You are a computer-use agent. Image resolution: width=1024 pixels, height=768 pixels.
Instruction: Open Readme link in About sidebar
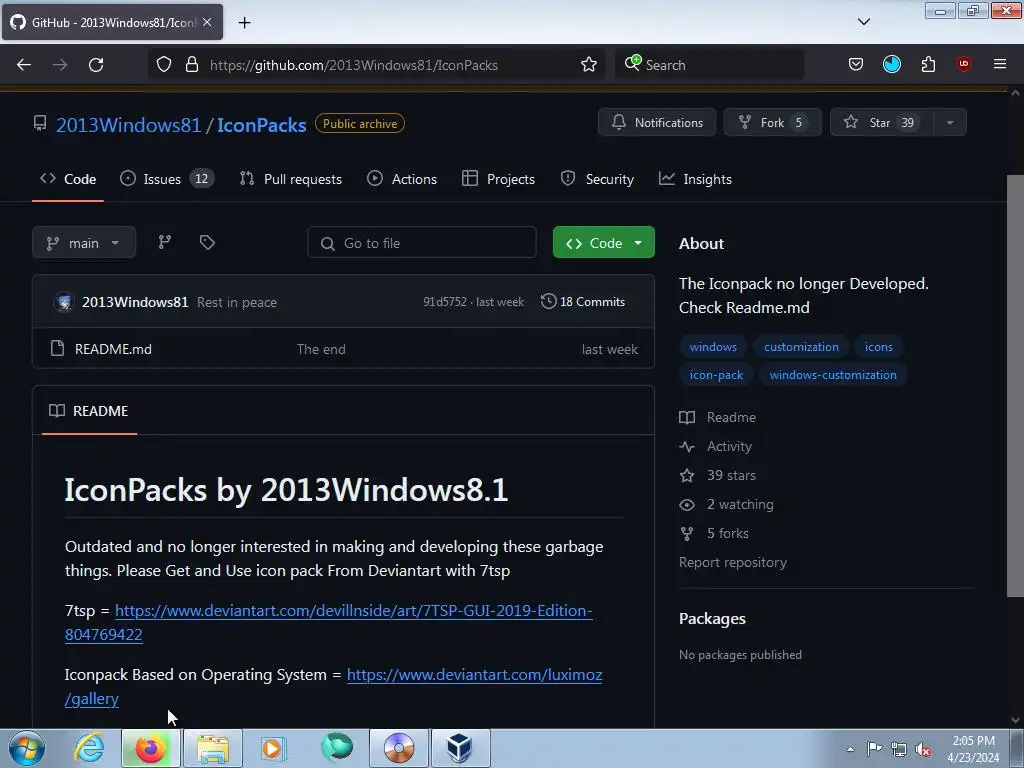coord(718,417)
